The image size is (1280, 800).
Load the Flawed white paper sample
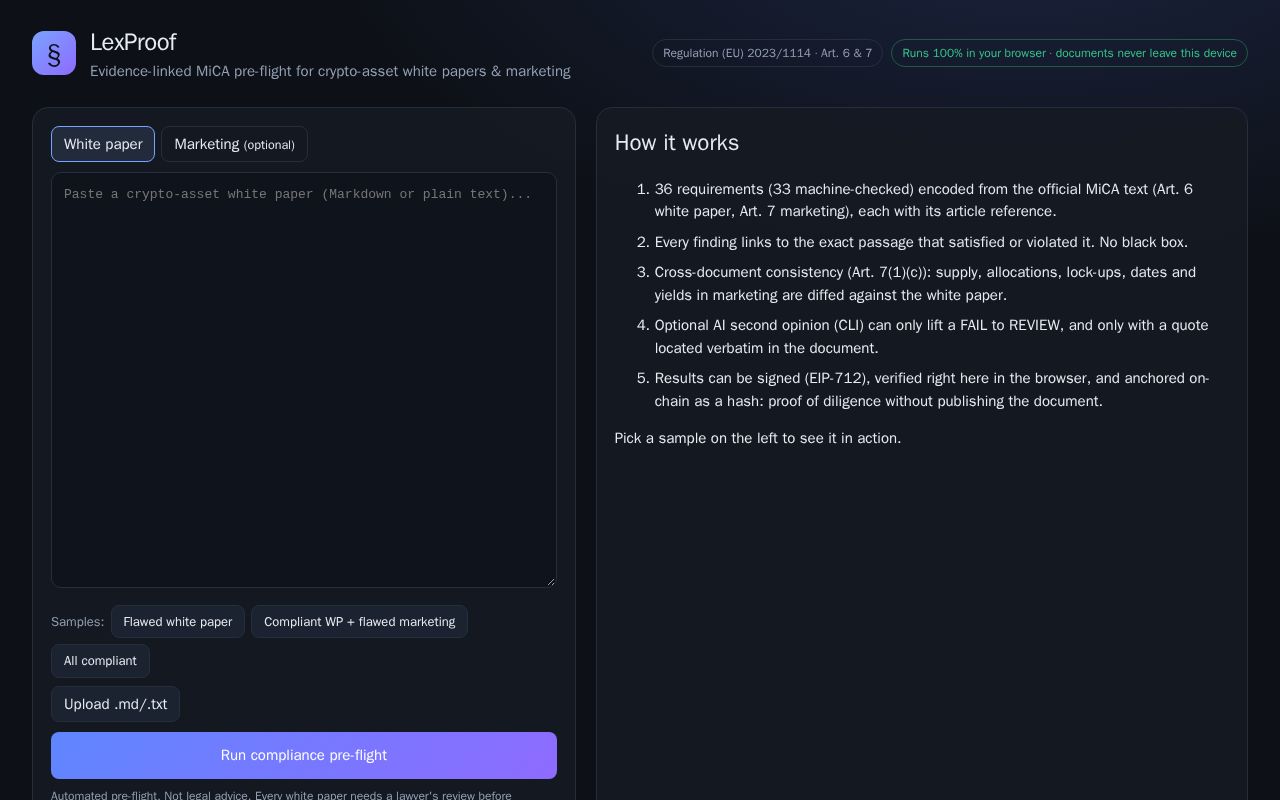[x=178, y=622]
